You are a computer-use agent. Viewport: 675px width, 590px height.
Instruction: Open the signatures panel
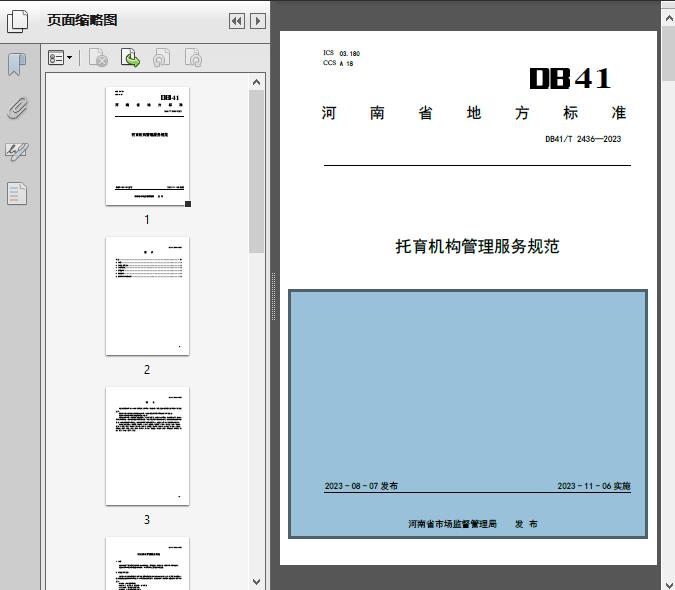coord(17,151)
